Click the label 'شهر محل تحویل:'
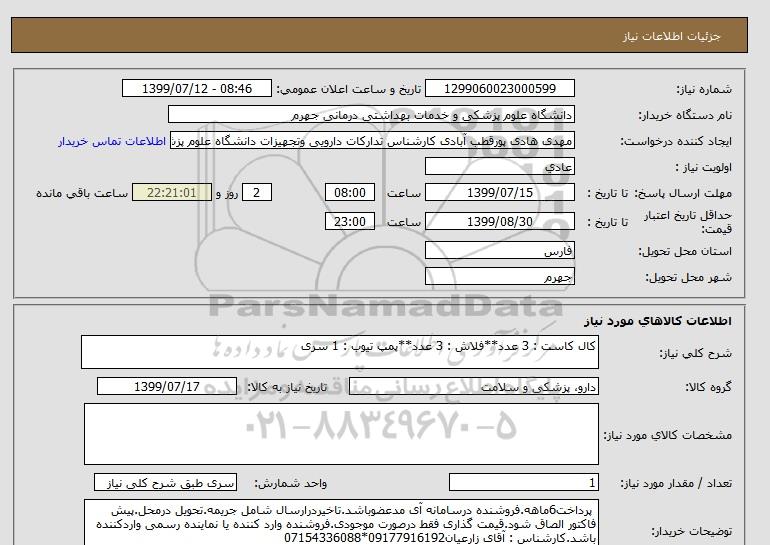 [688, 277]
